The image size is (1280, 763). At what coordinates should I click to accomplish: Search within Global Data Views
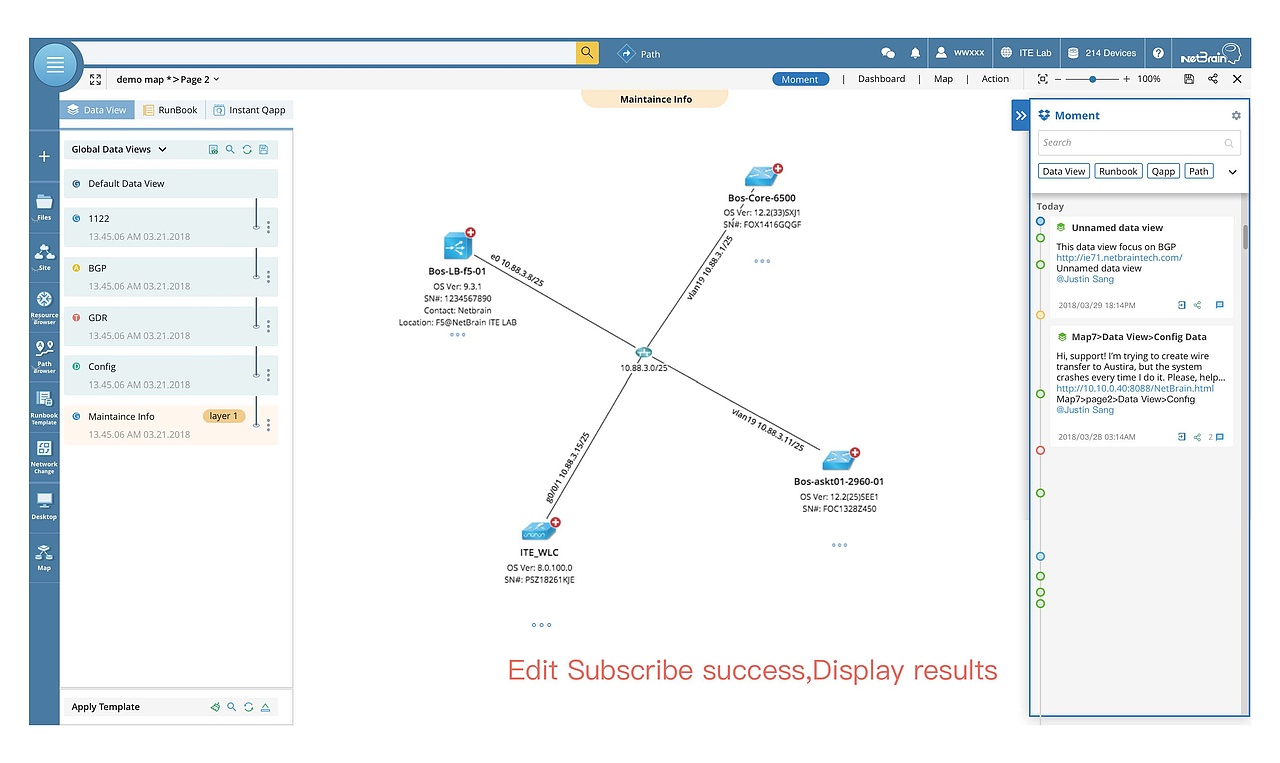click(230, 150)
